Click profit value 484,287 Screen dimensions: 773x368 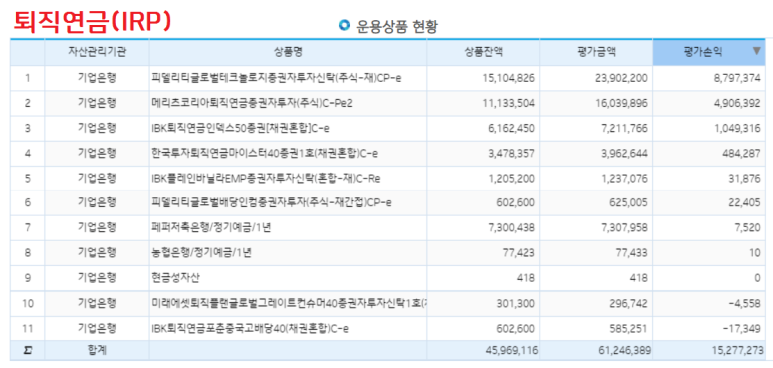click(742, 153)
